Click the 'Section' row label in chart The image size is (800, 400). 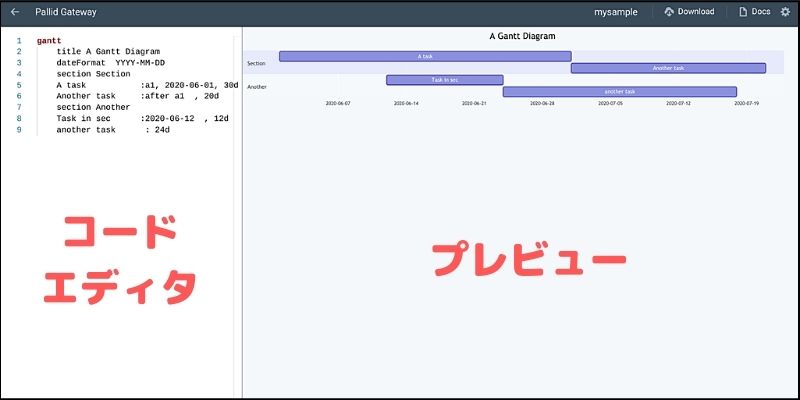point(256,64)
